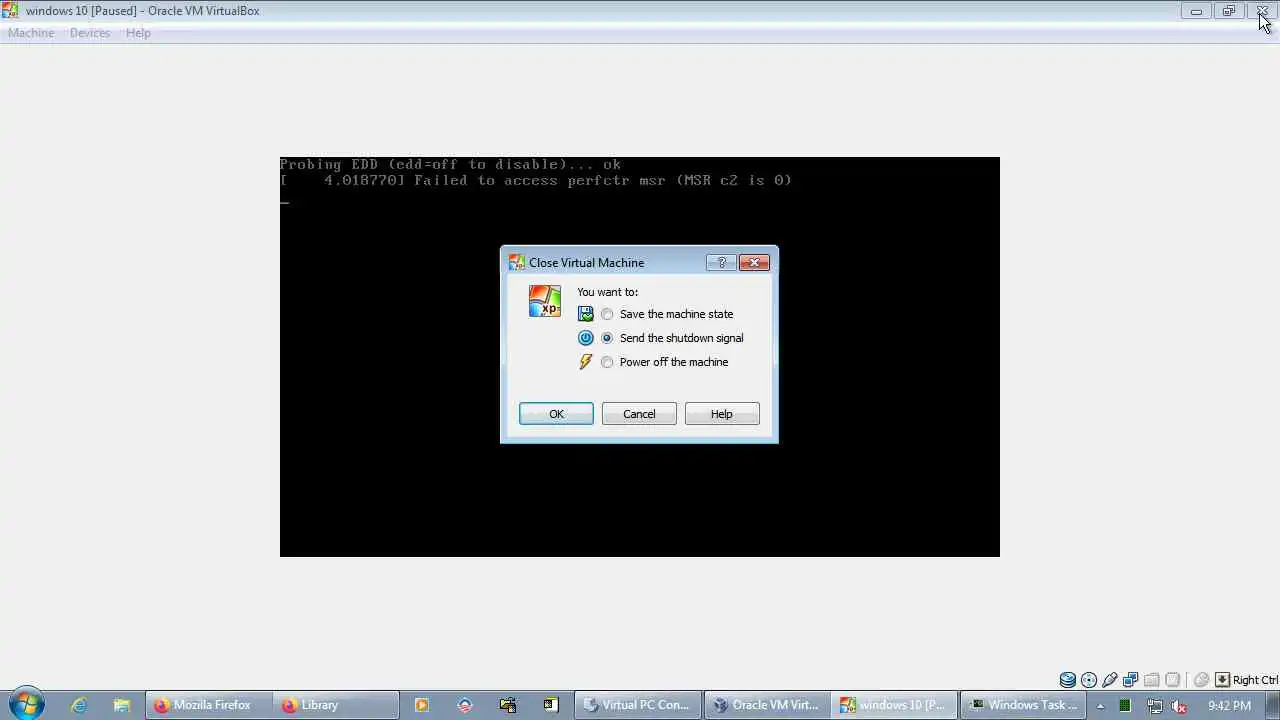
Task: Click the optical disc status icon
Action: (1089, 680)
